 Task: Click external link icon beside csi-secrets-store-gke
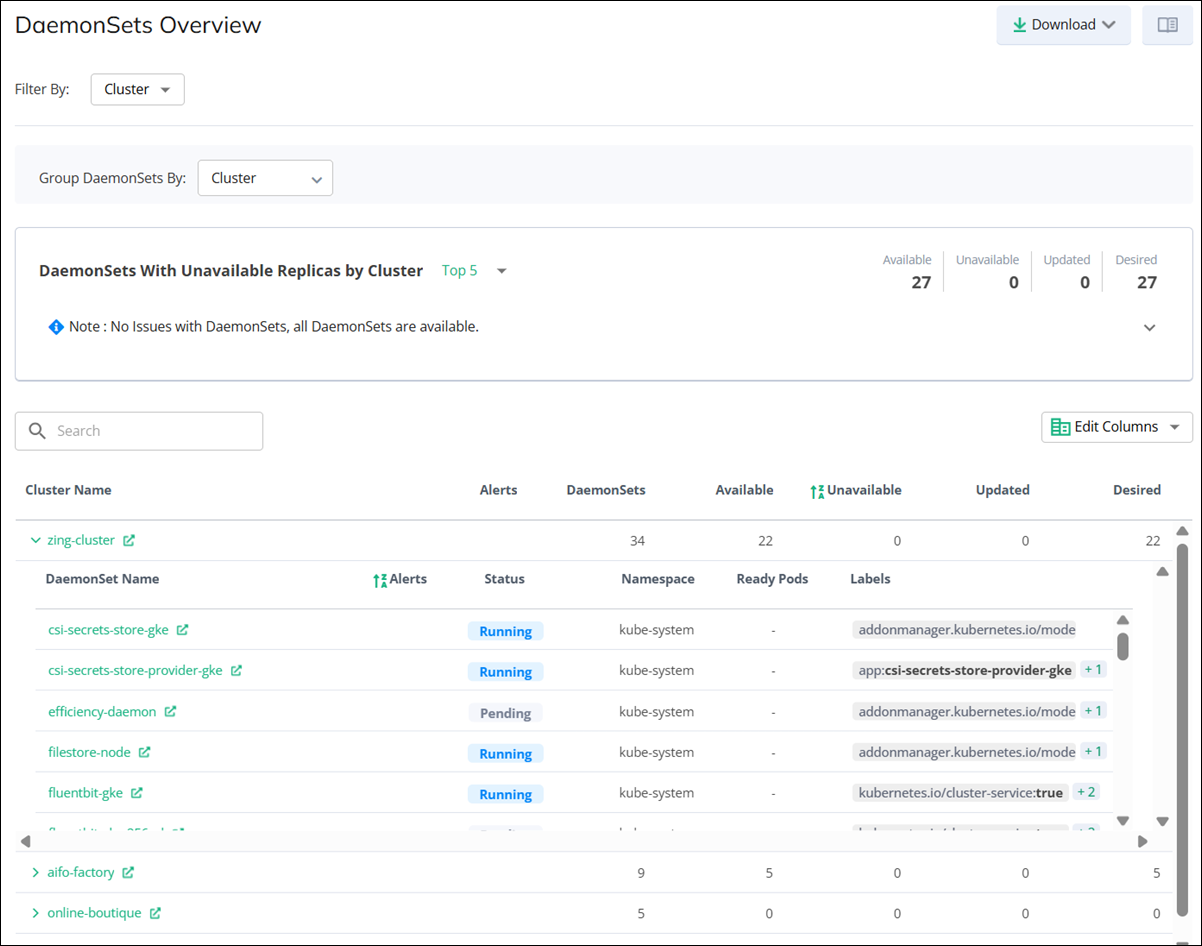[183, 630]
